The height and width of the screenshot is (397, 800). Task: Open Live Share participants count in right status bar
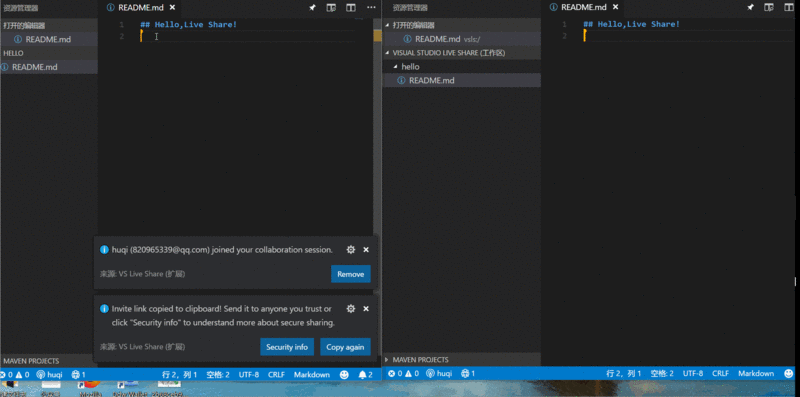468,374
